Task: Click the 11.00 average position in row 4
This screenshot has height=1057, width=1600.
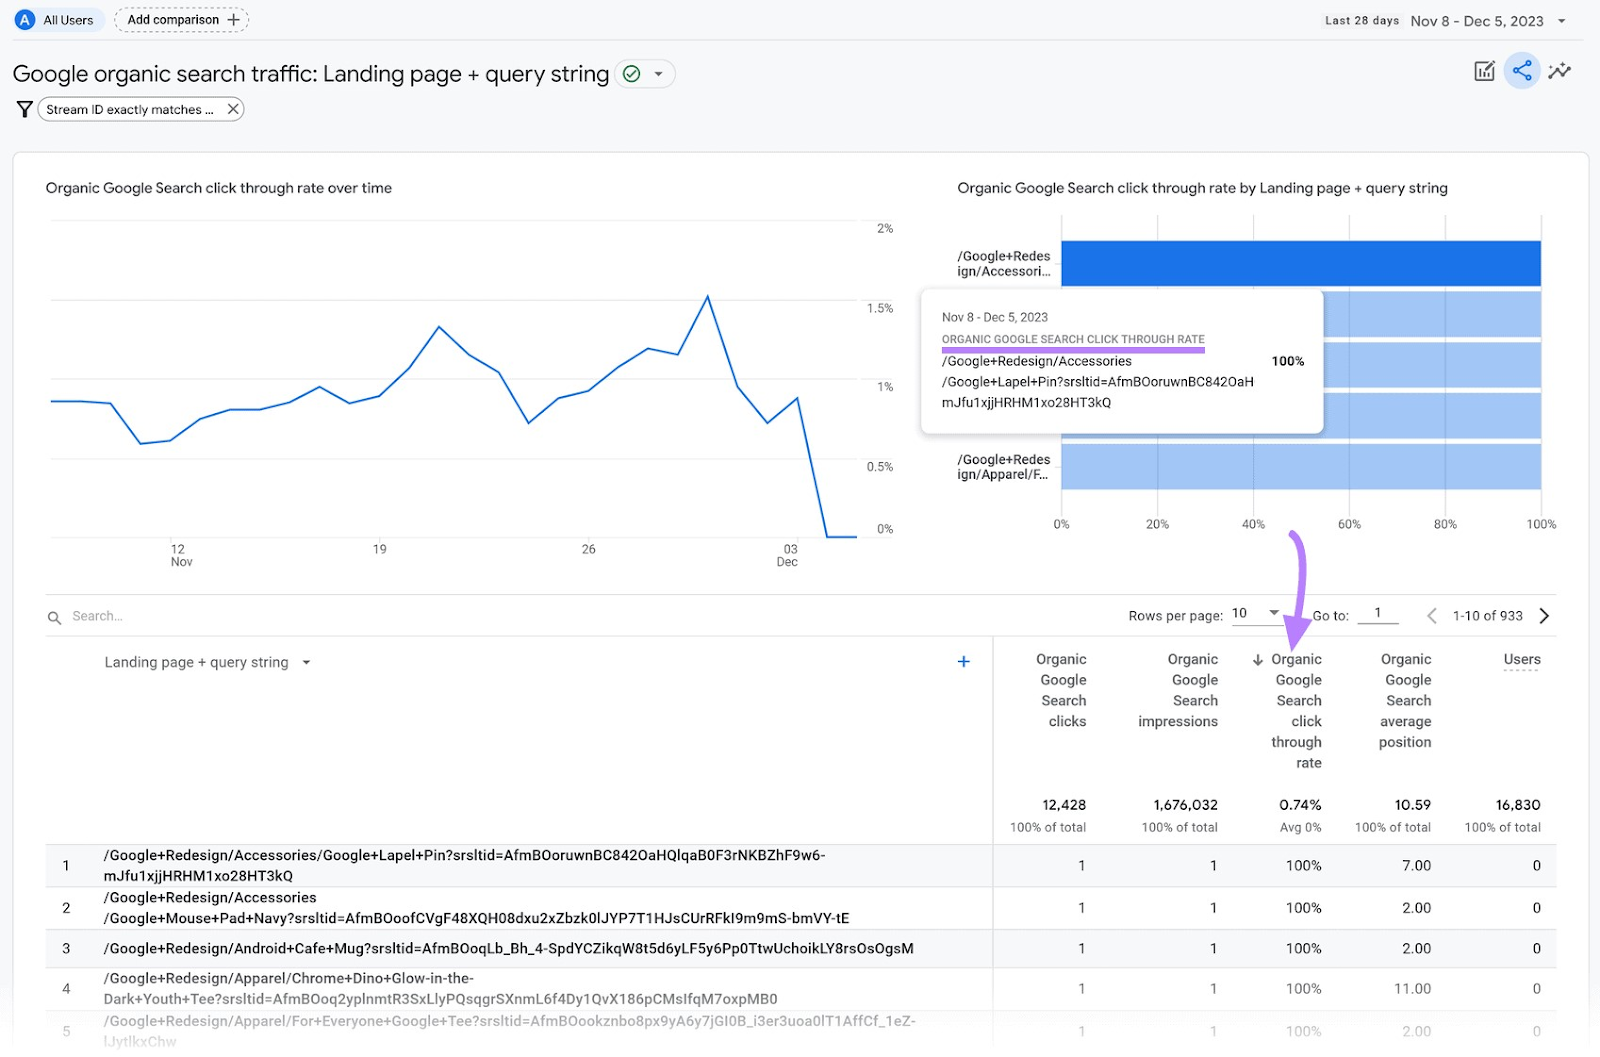Action: pyautogui.click(x=1412, y=989)
